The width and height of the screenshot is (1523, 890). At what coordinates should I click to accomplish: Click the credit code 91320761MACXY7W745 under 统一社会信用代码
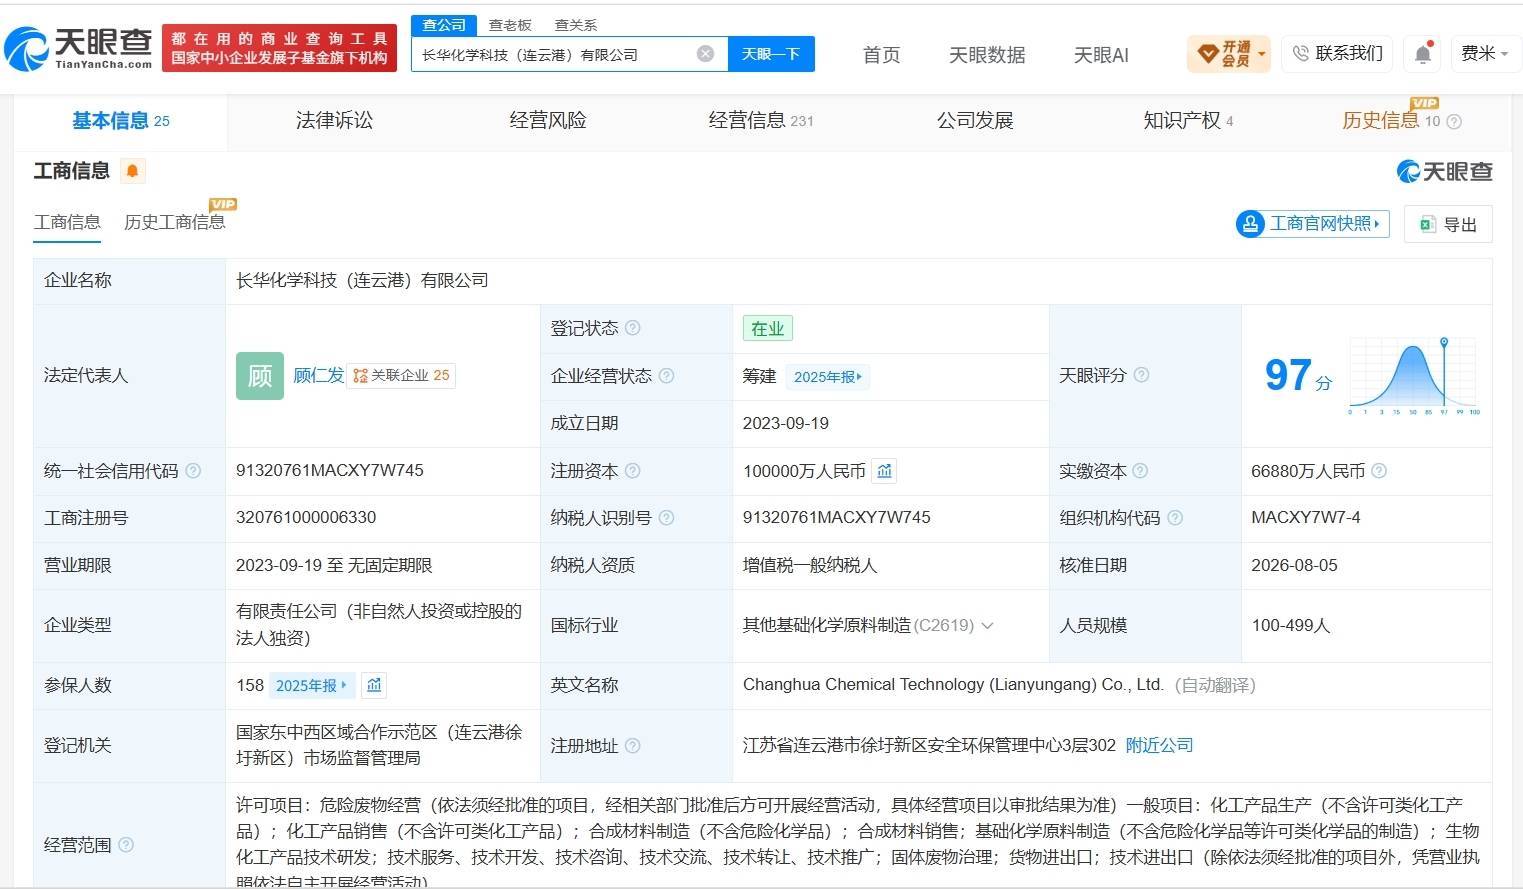point(330,470)
